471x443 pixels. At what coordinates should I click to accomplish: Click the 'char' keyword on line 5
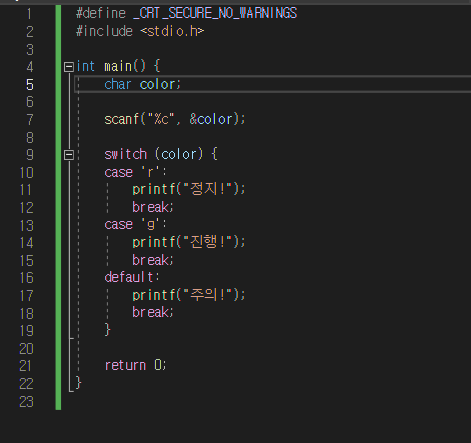pos(118,84)
